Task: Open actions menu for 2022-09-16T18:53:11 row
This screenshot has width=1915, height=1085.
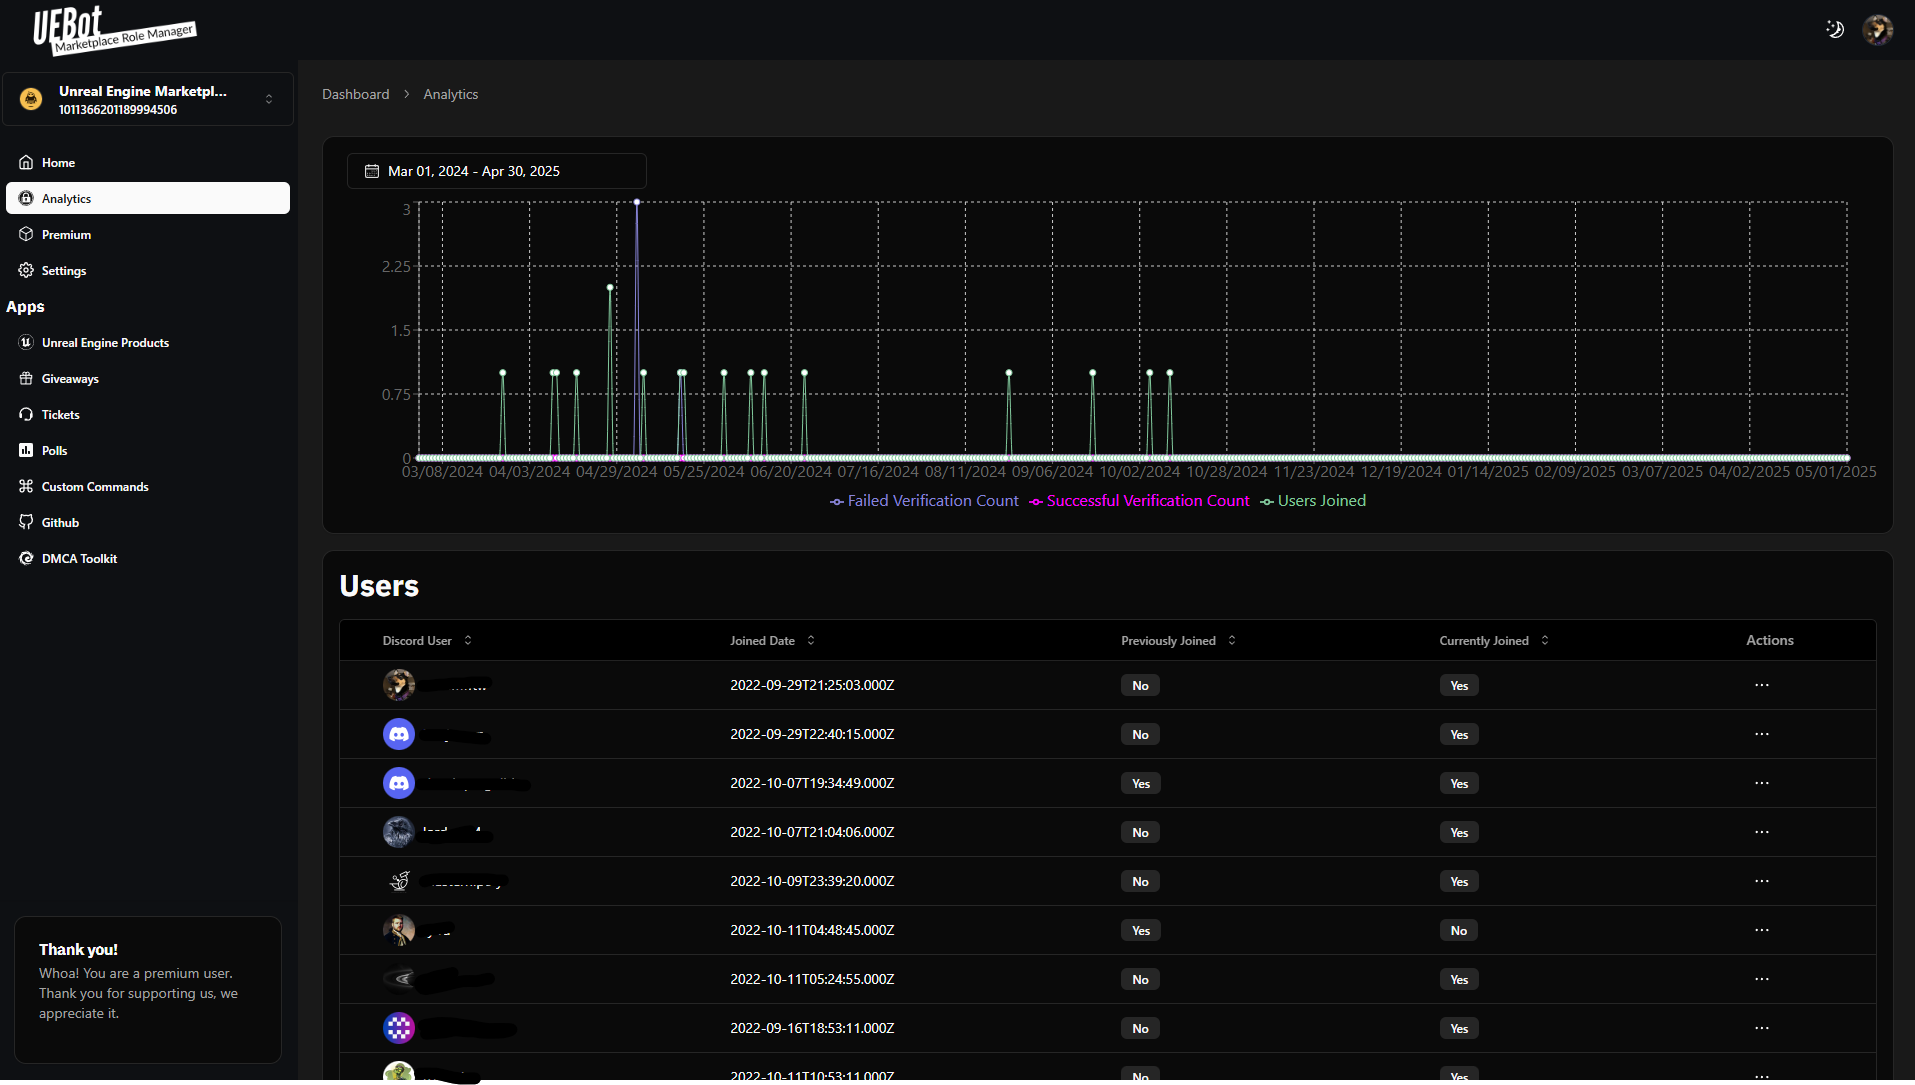Action: (1762, 1028)
